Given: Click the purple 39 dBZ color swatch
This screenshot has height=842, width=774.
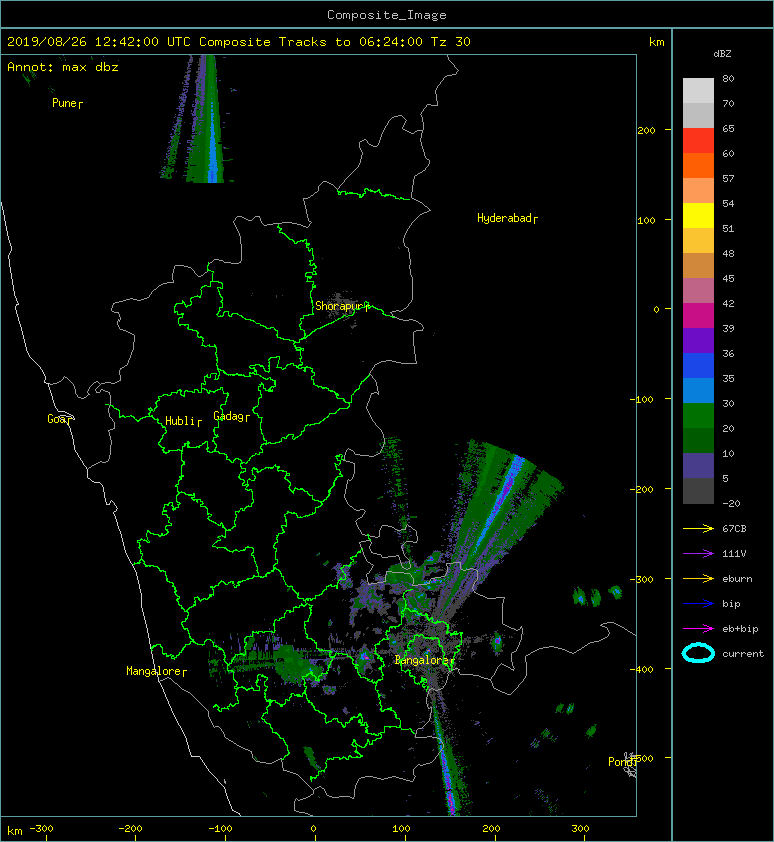Looking at the screenshot, I should coord(698,340).
